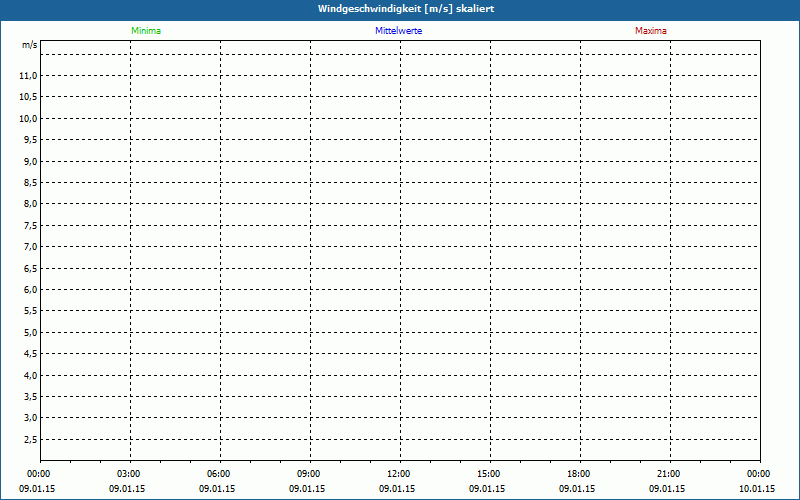Click the 21:00 time label

668,474
